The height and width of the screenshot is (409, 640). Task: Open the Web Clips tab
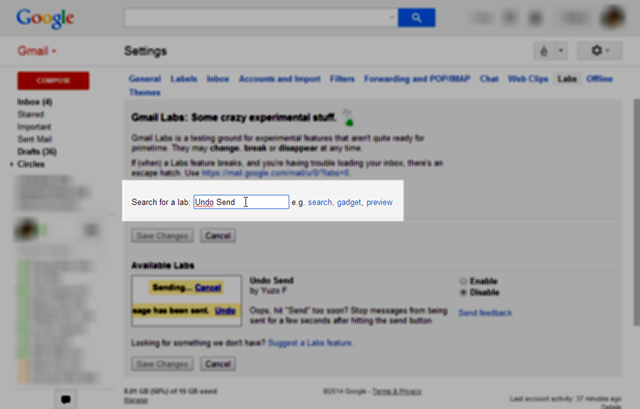pos(528,79)
